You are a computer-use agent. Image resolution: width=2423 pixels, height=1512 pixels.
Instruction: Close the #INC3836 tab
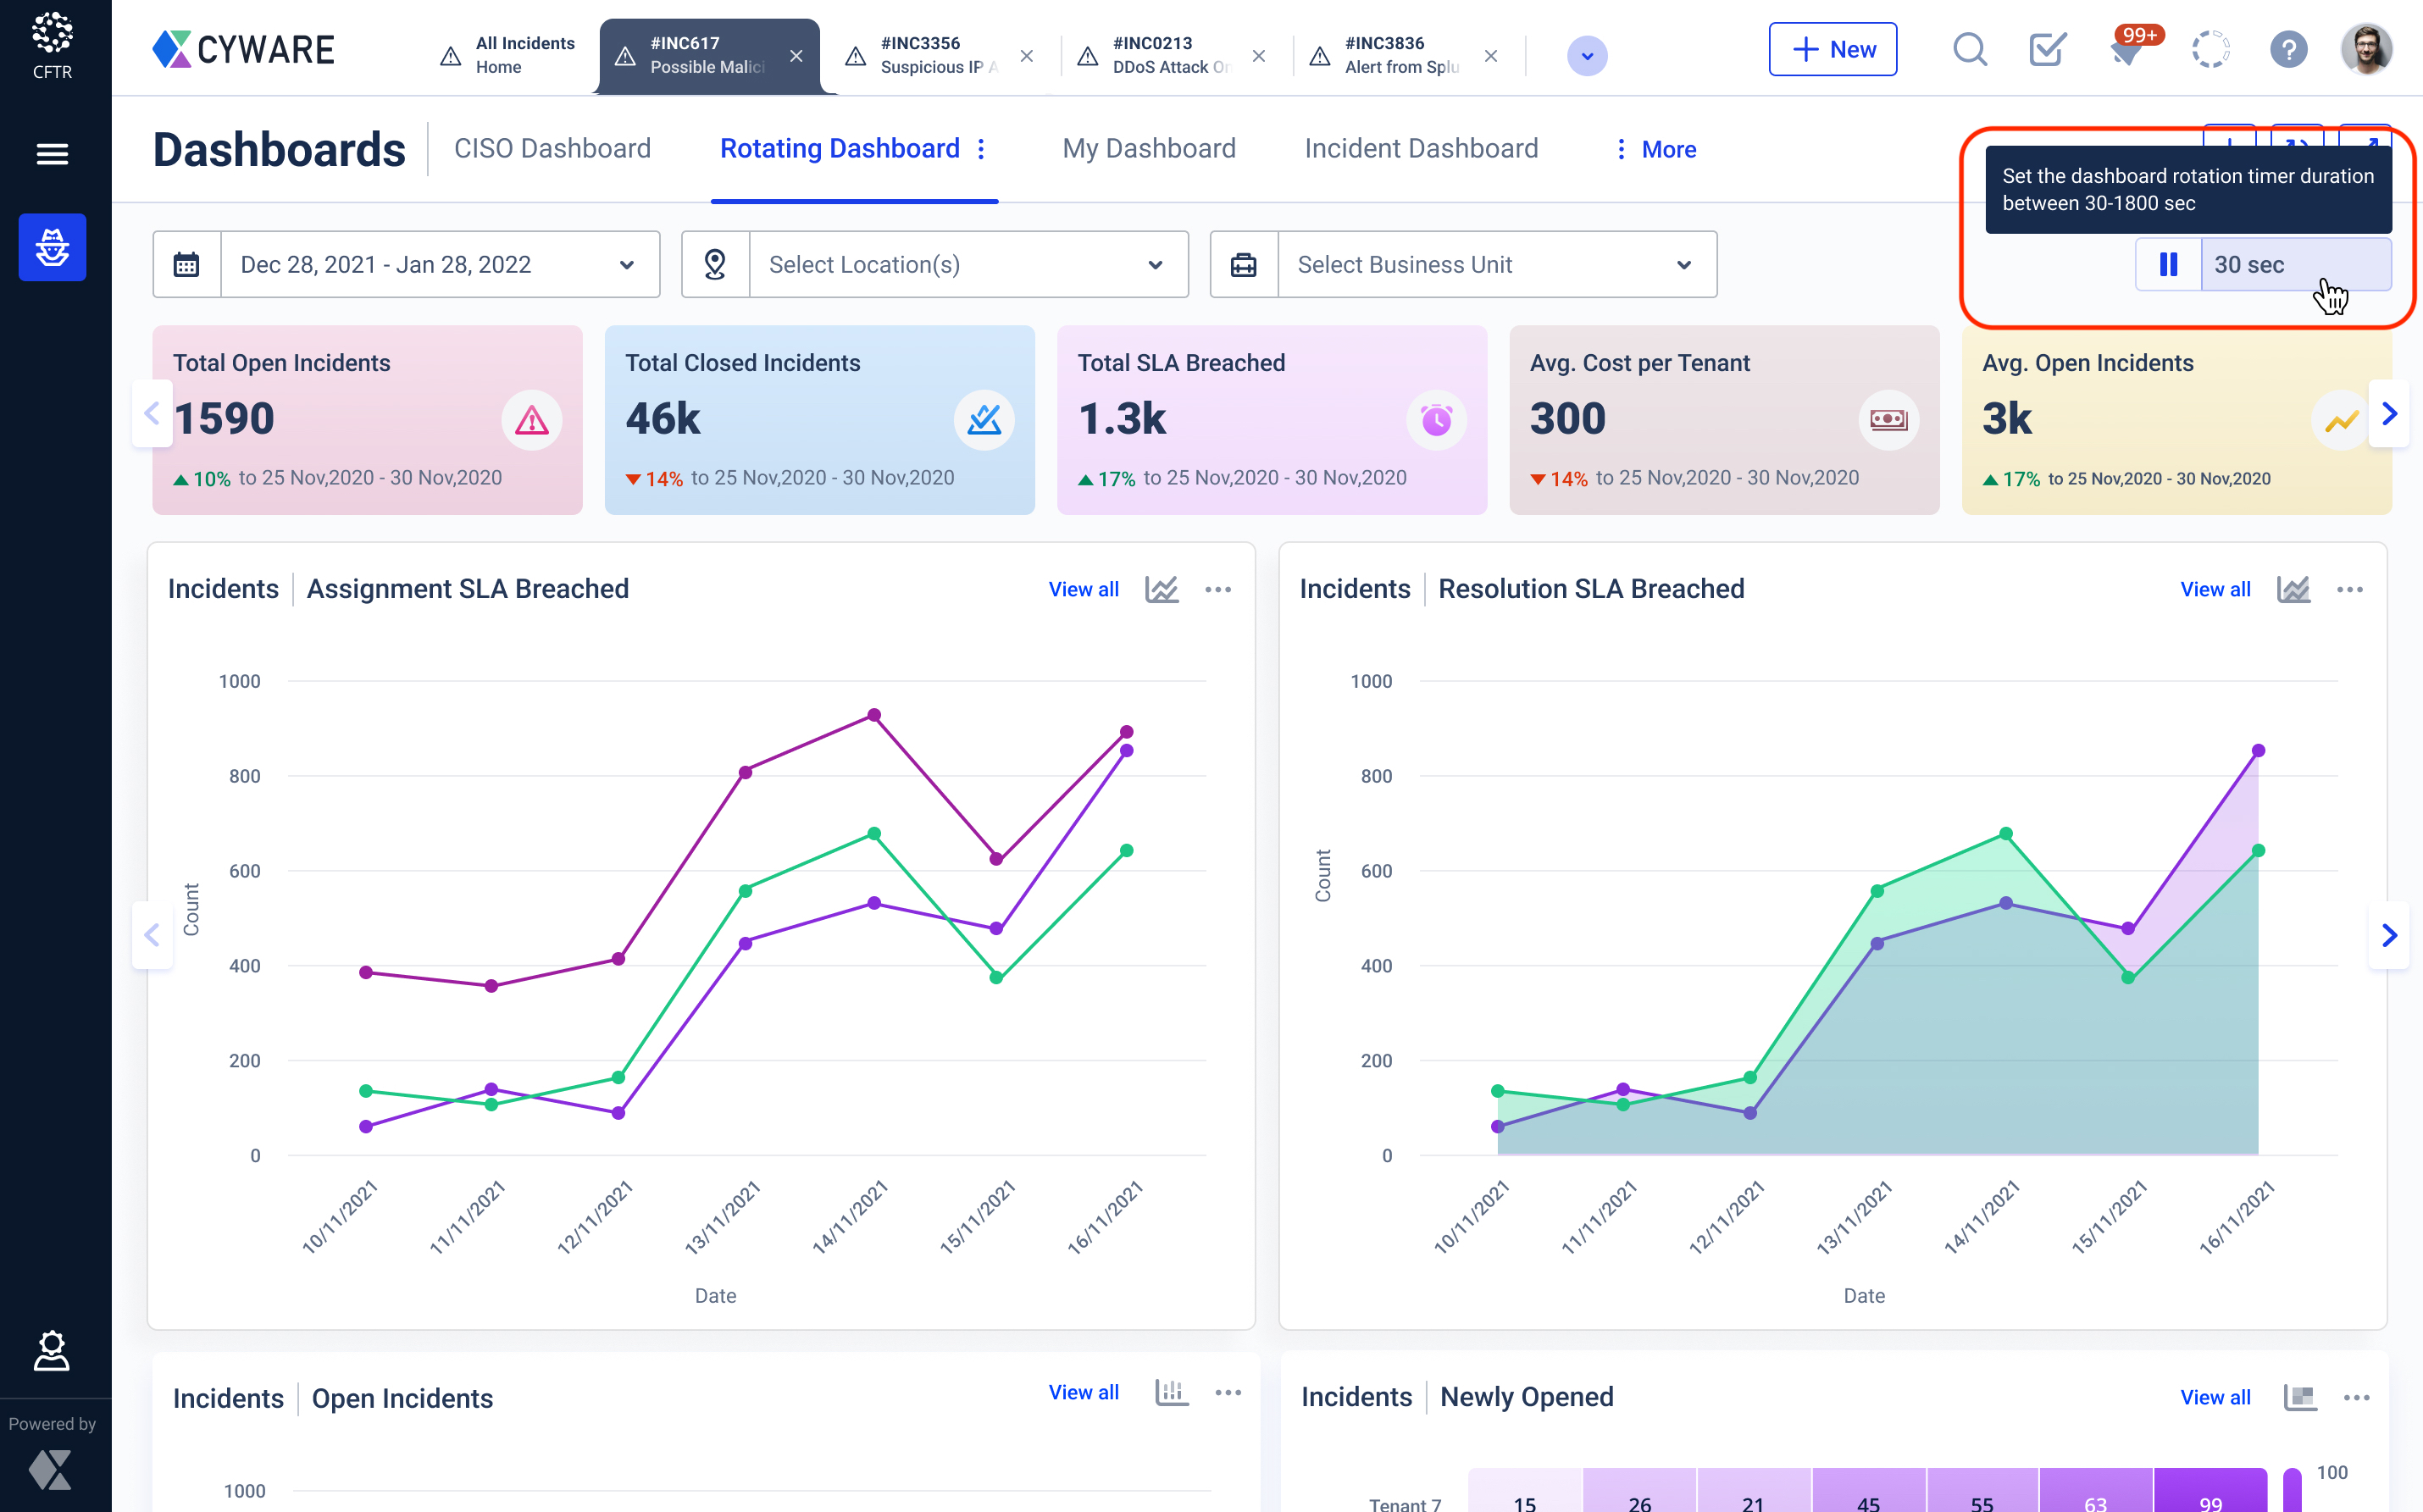click(1490, 56)
